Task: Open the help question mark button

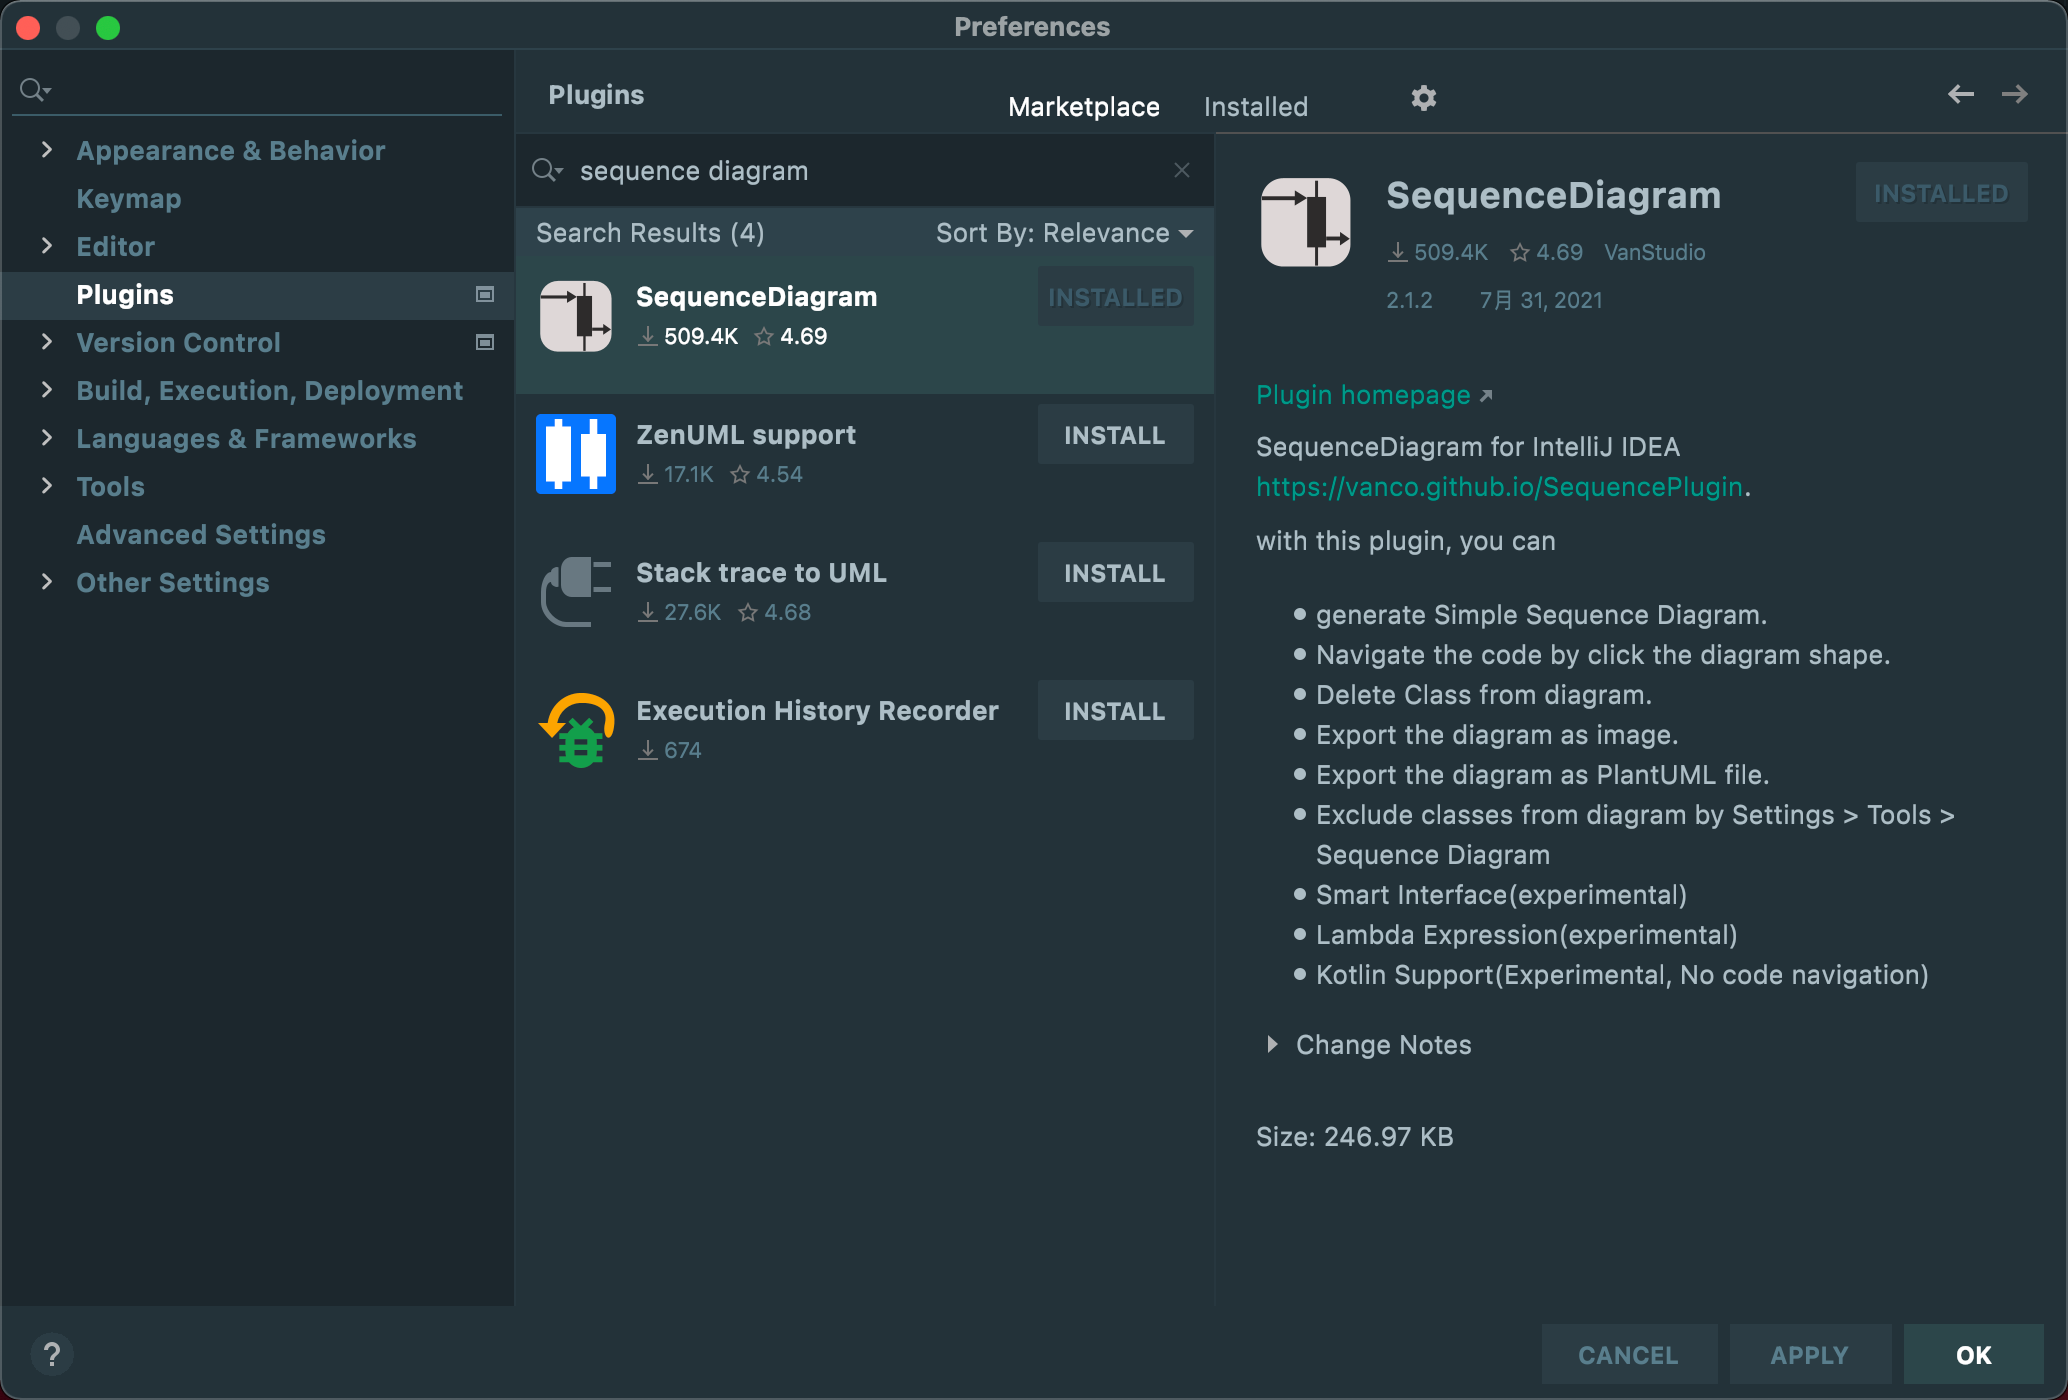Action: point(52,1355)
